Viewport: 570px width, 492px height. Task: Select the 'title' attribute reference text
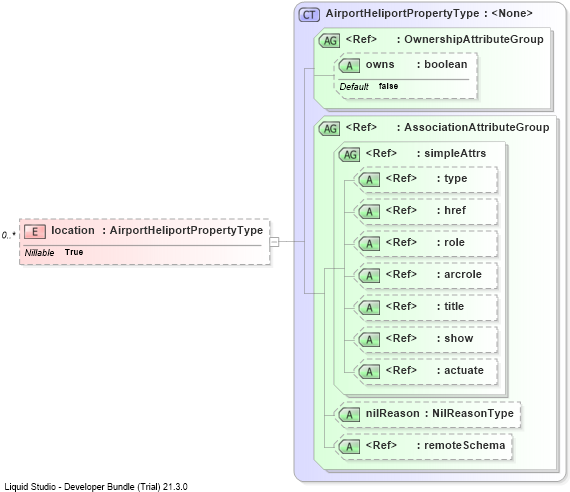(454, 306)
